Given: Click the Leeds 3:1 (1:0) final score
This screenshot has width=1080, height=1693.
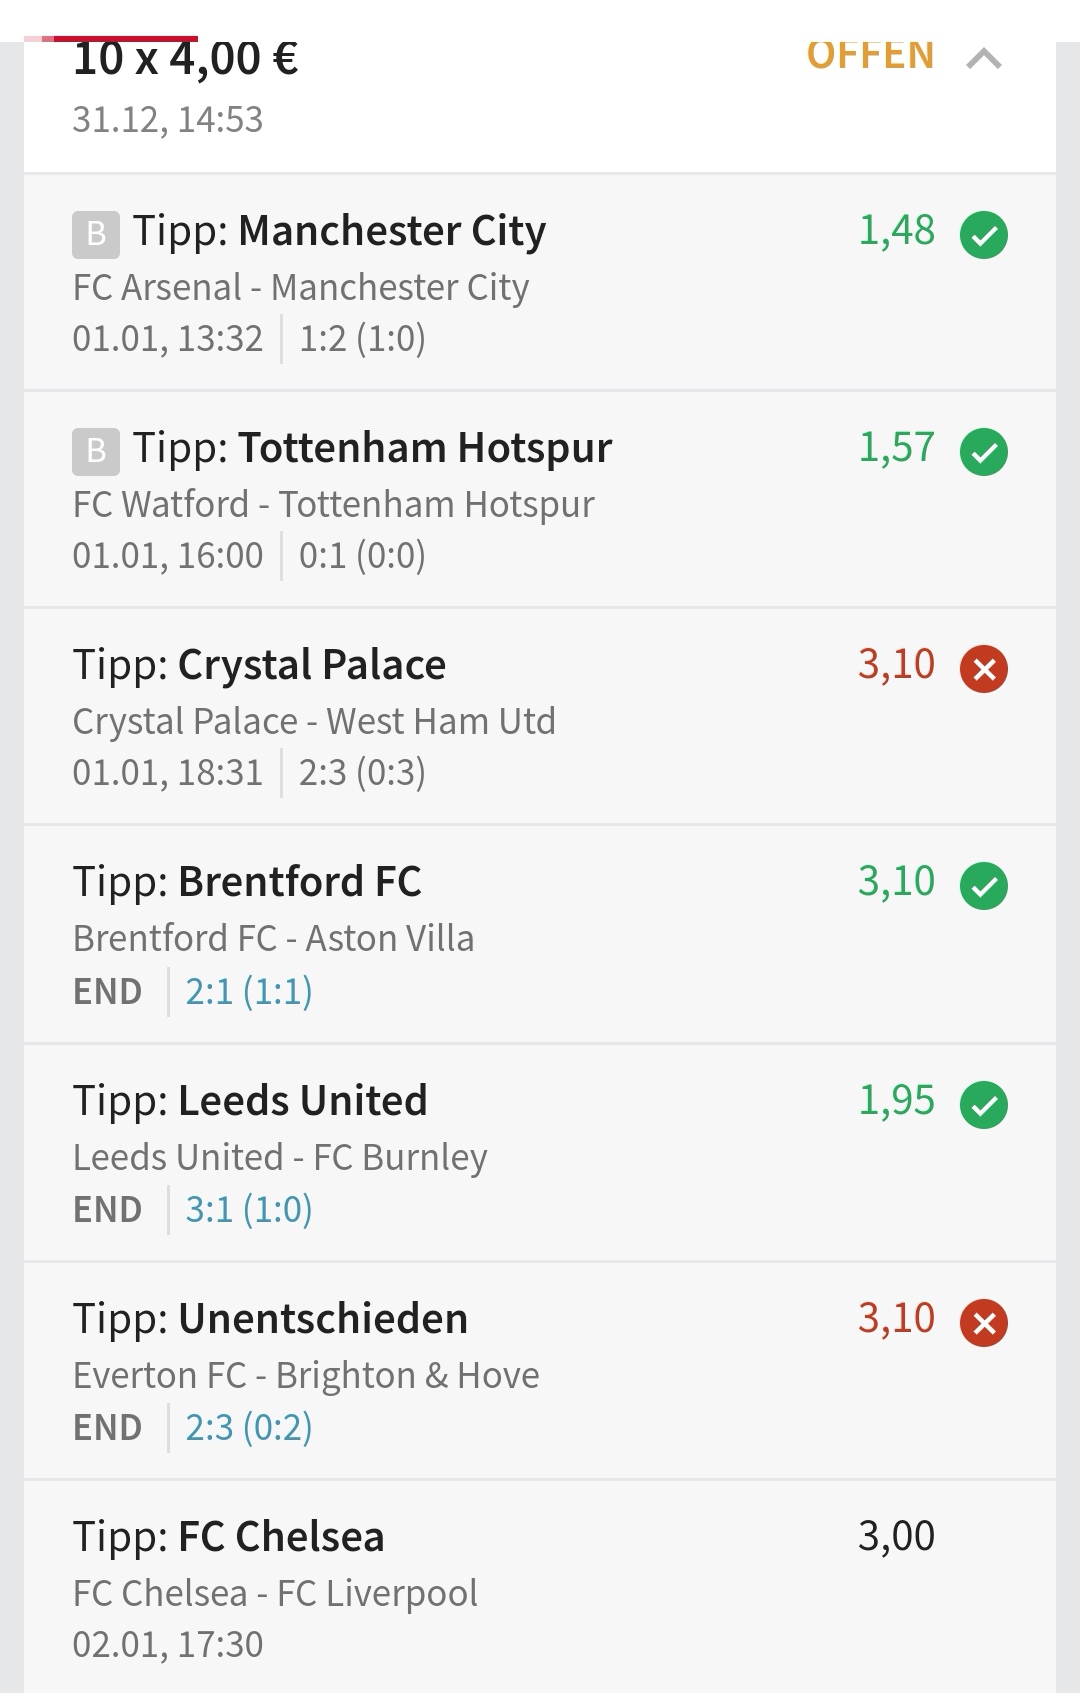Looking at the screenshot, I should (x=249, y=1210).
